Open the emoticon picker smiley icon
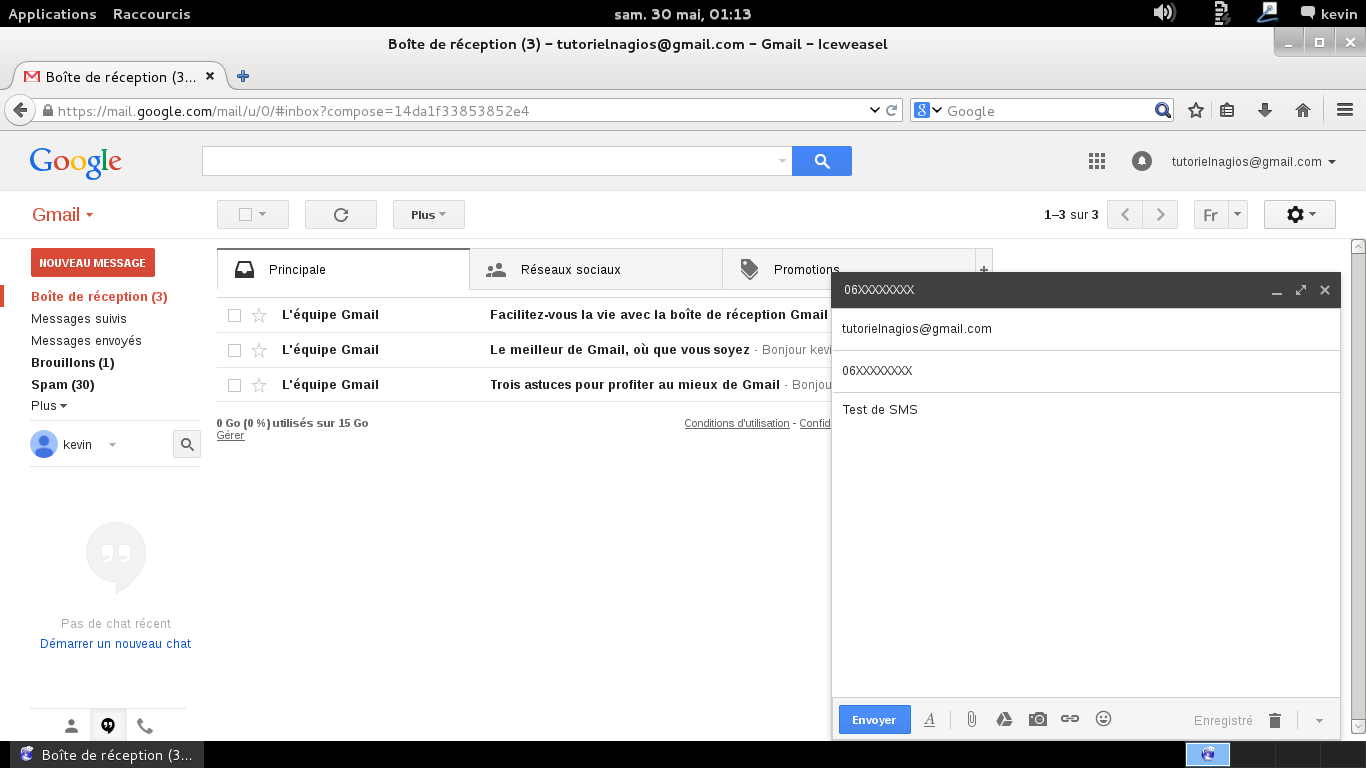Viewport: 1366px width, 768px height. [x=1104, y=718]
